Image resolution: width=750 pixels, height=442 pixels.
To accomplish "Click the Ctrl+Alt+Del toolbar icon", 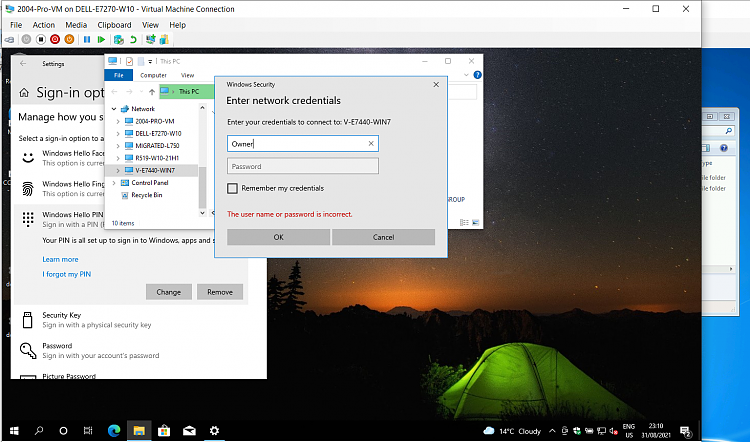I will click(9, 40).
